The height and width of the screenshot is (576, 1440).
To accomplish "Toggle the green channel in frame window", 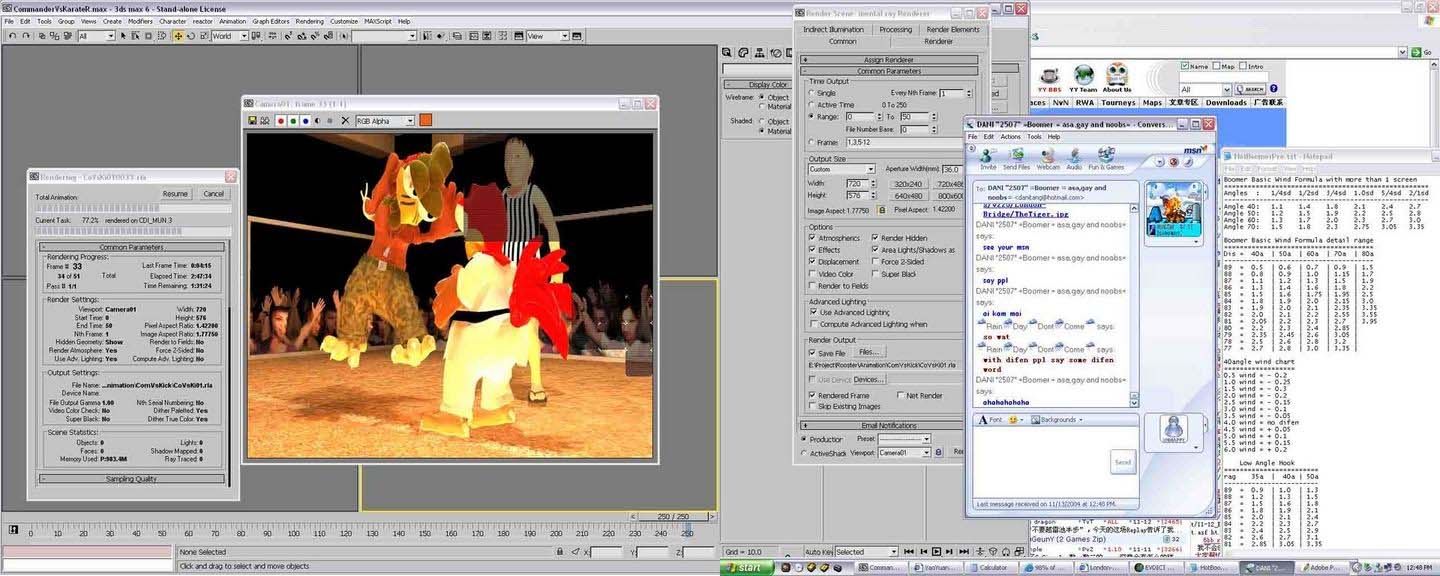I will [294, 121].
